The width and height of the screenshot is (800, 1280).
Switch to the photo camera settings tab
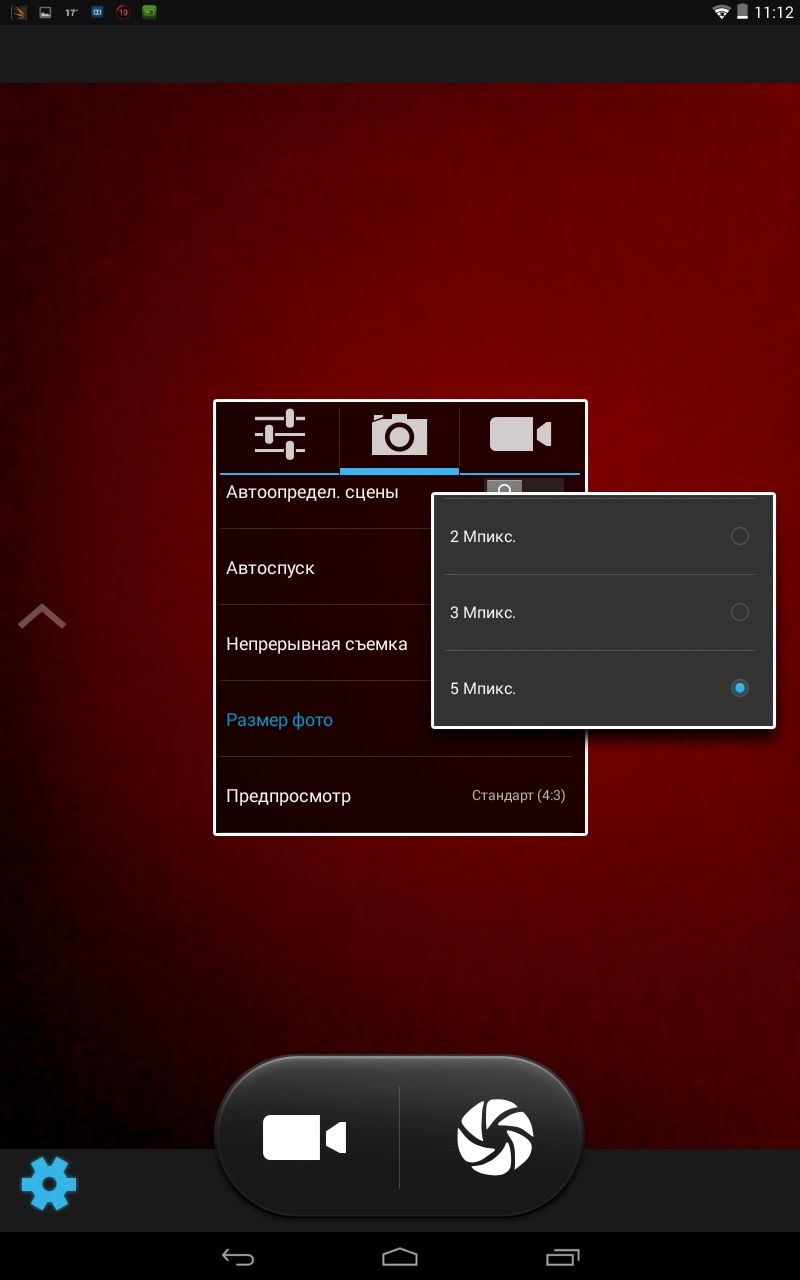click(x=399, y=435)
